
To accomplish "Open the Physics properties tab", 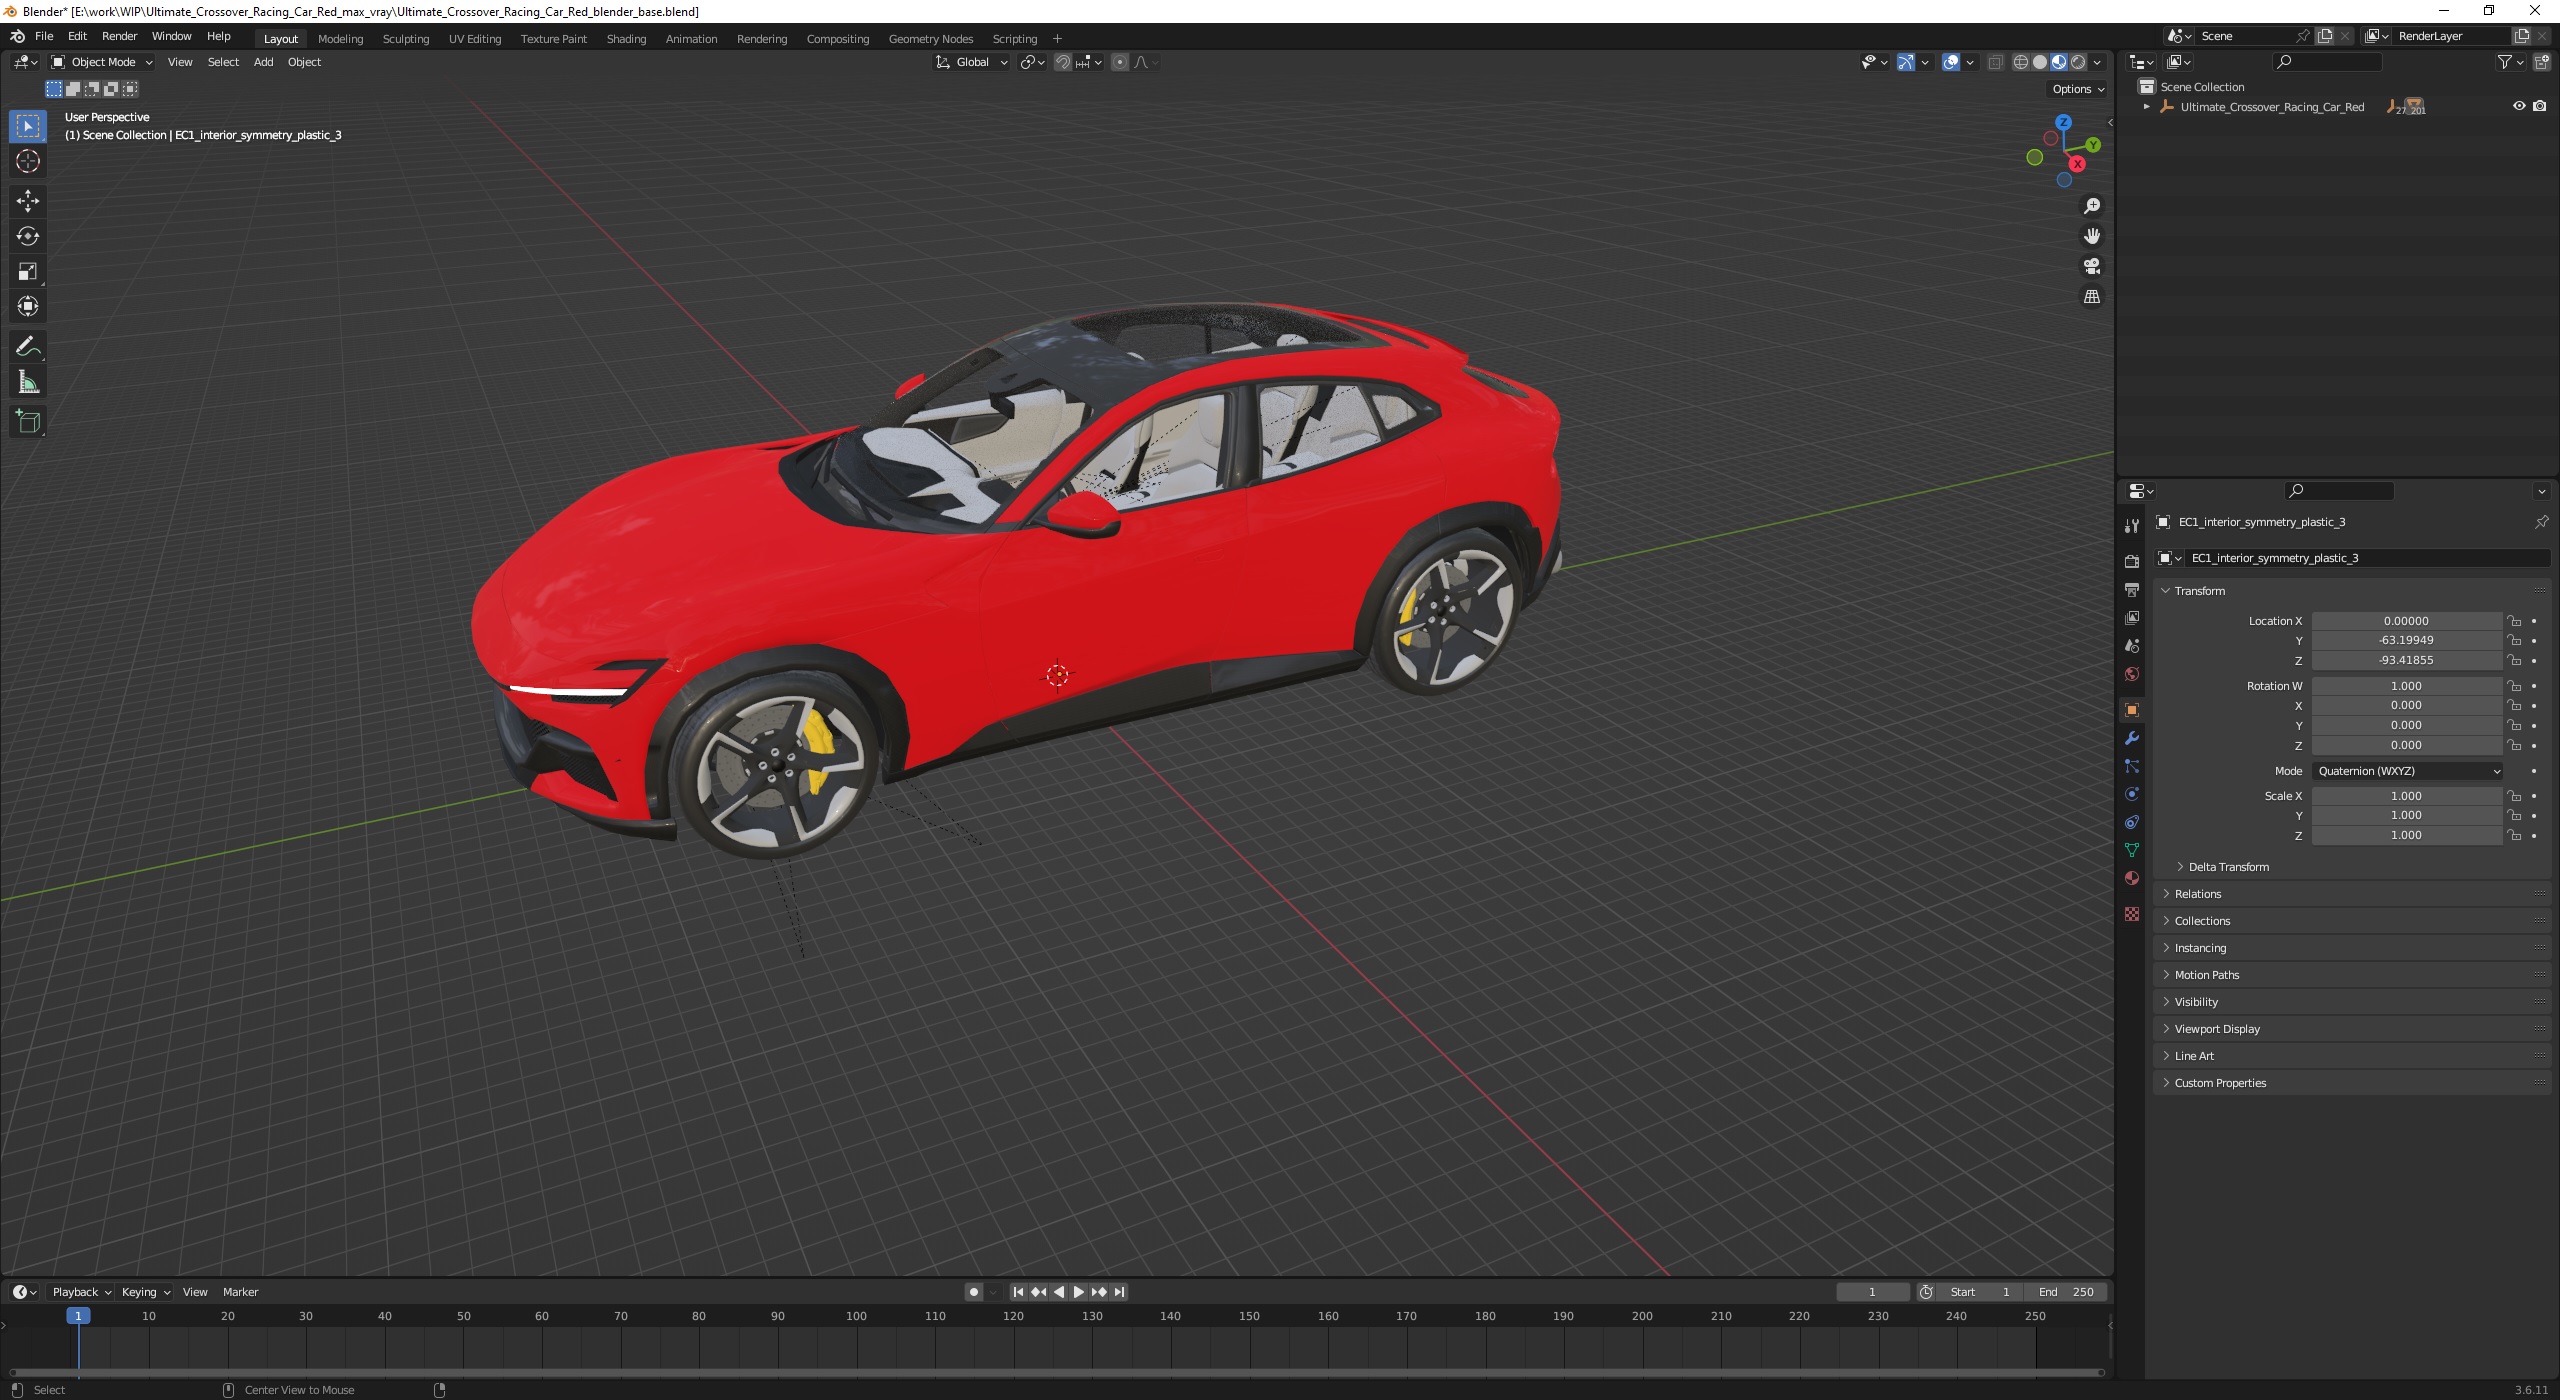I will [2132, 794].
